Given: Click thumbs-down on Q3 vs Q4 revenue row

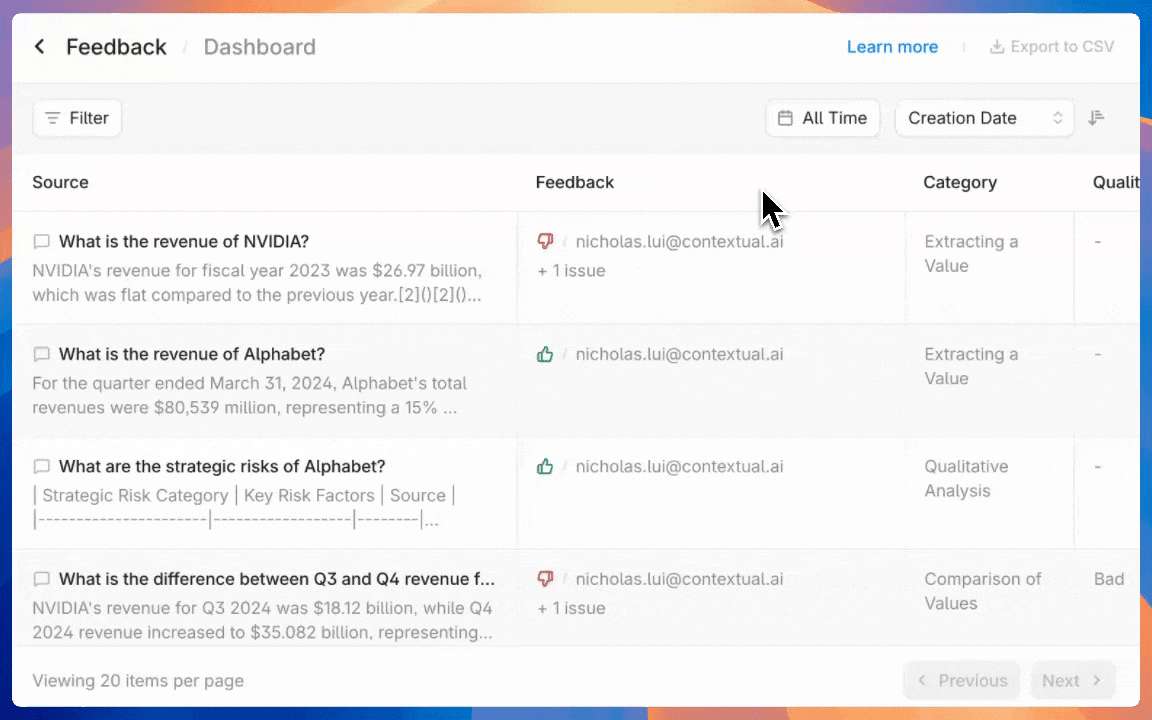Looking at the screenshot, I should pos(545,579).
